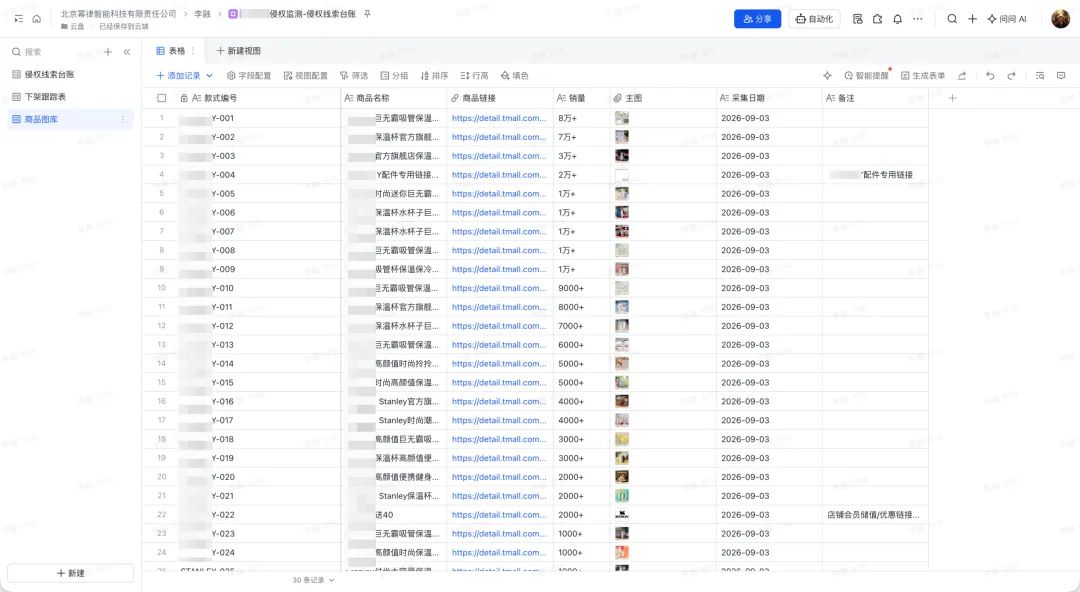Click the export arrow icon after 生成表单
This screenshot has height=592, width=1080.
click(x=962, y=76)
